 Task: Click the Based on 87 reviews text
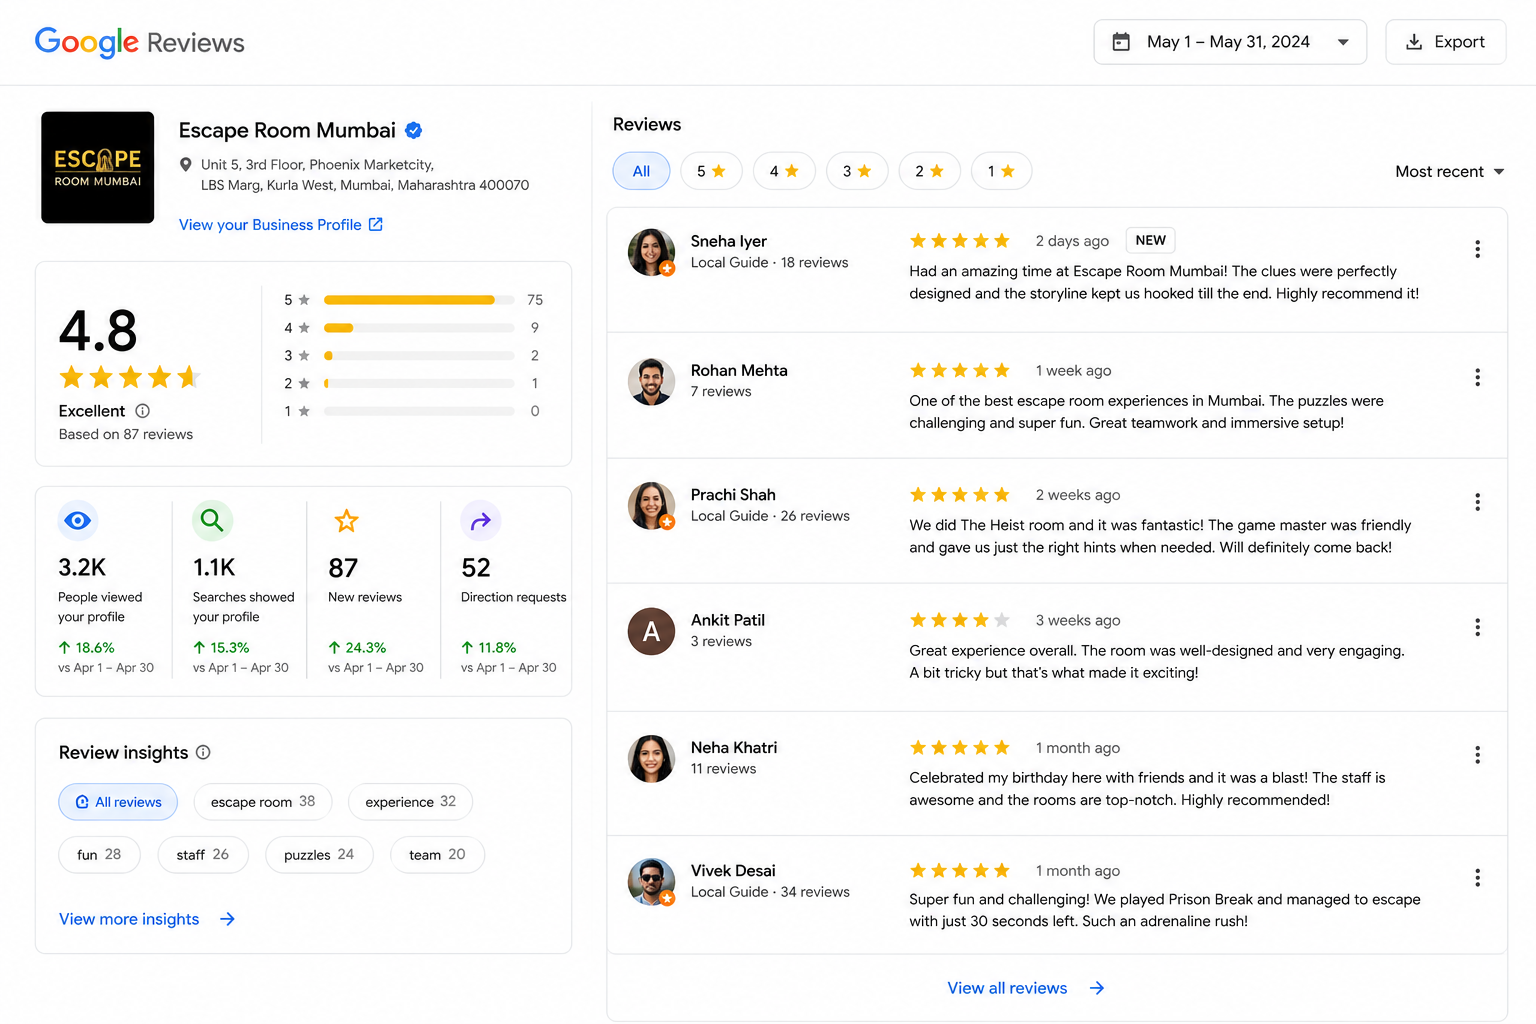click(x=126, y=434)
